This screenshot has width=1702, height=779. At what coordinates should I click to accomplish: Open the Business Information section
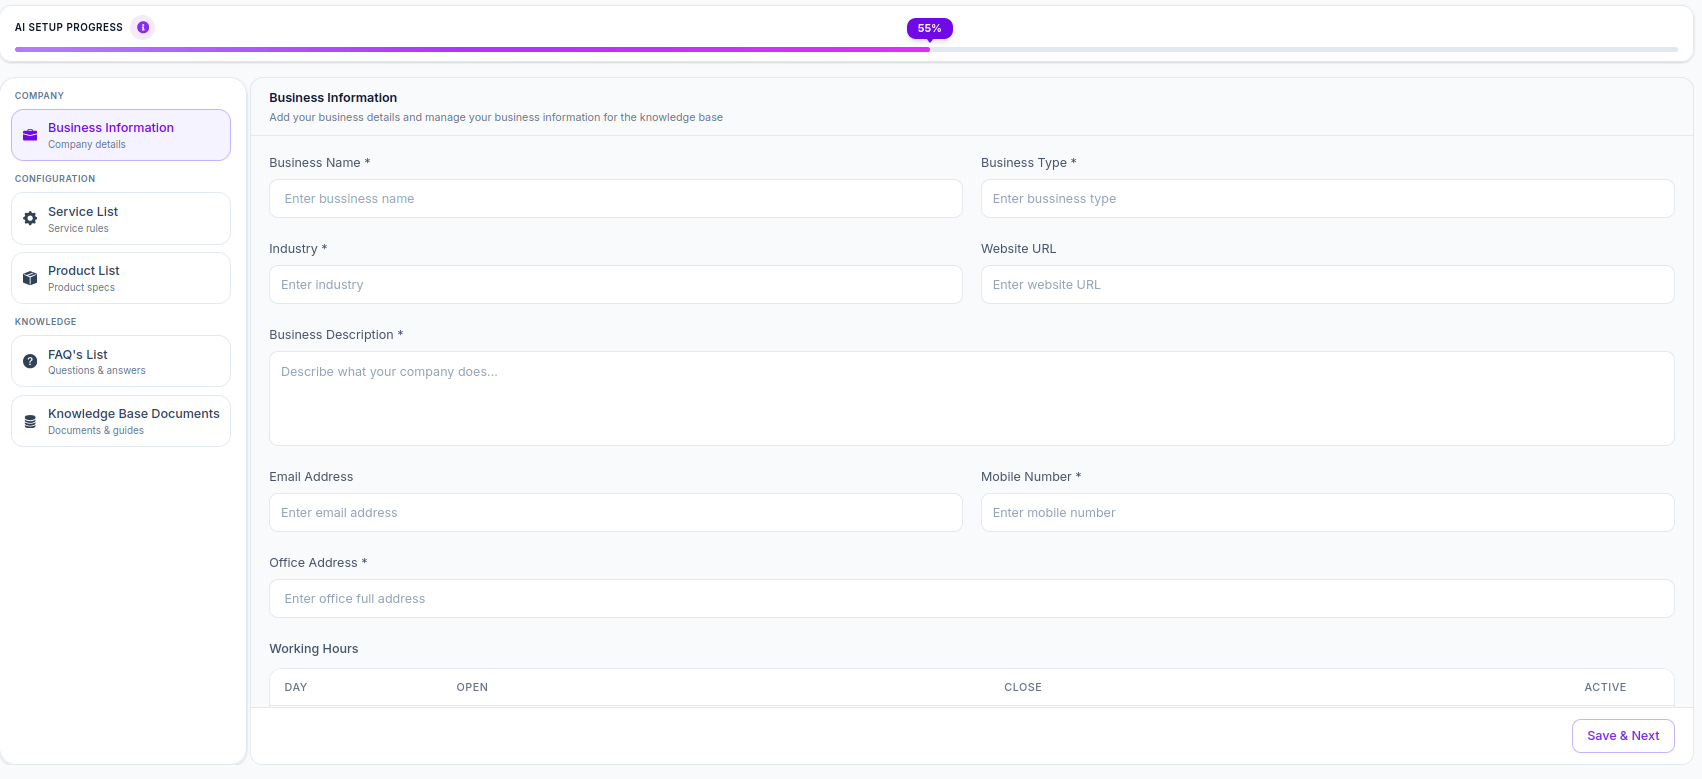[x=121, y=135]
